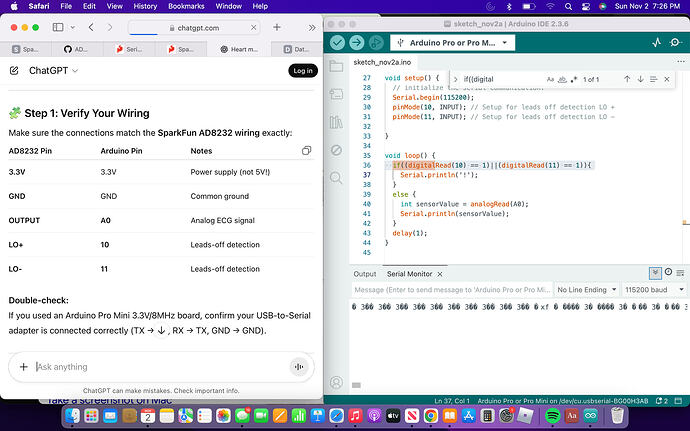Switch to the Output tab
Screen dimensions: 690x431
pyautogui.click(x=364, y=273)
